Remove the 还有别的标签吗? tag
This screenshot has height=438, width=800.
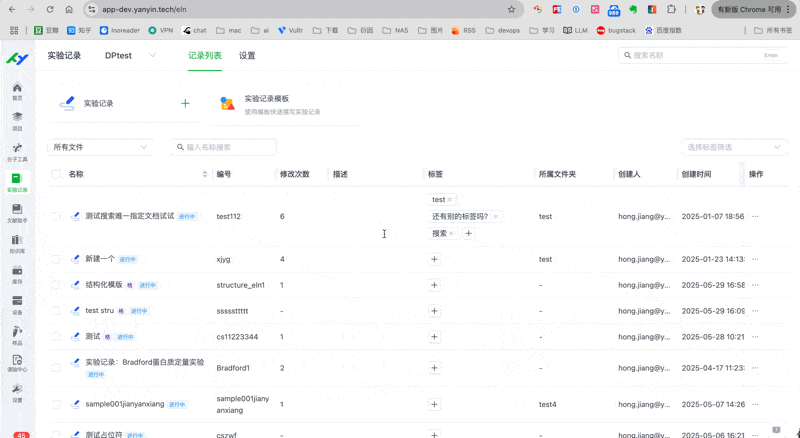tap(495, 216)
